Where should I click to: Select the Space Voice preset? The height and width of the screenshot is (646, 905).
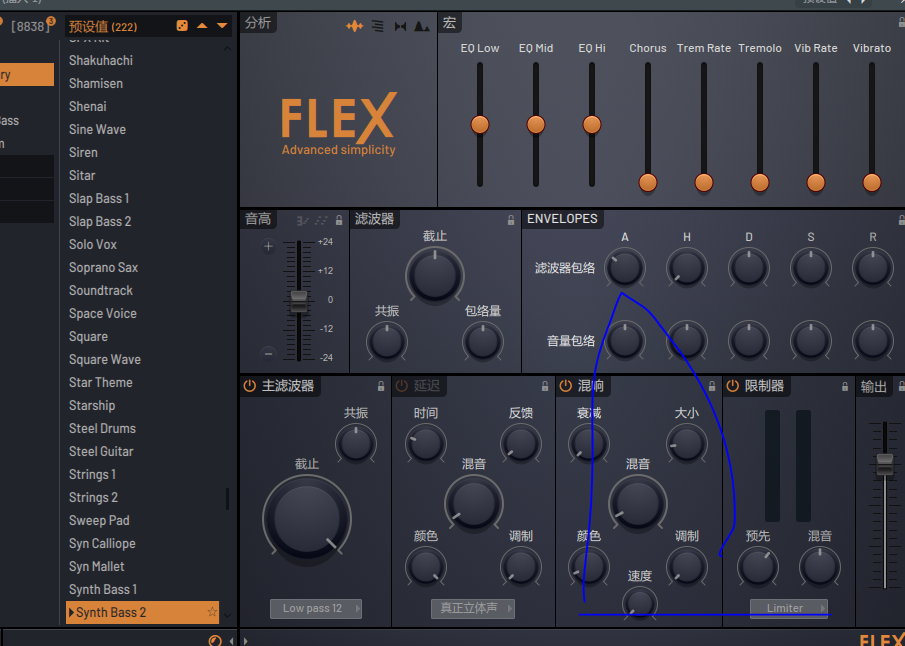[103, 314]
